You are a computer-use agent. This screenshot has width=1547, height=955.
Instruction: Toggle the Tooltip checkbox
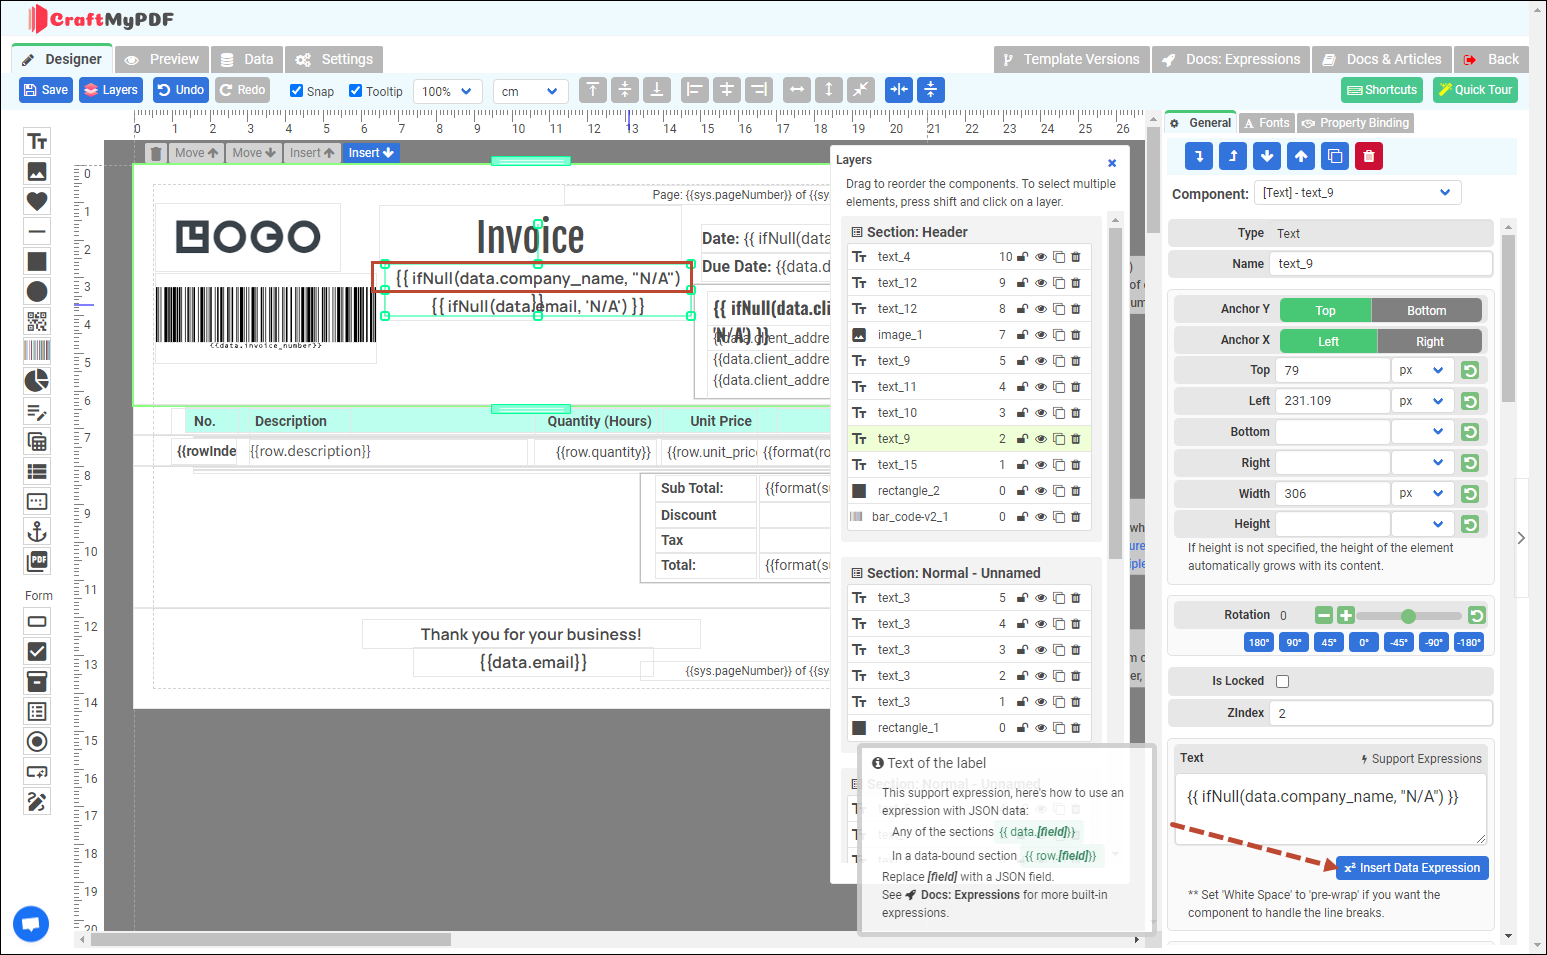[355, 90]
